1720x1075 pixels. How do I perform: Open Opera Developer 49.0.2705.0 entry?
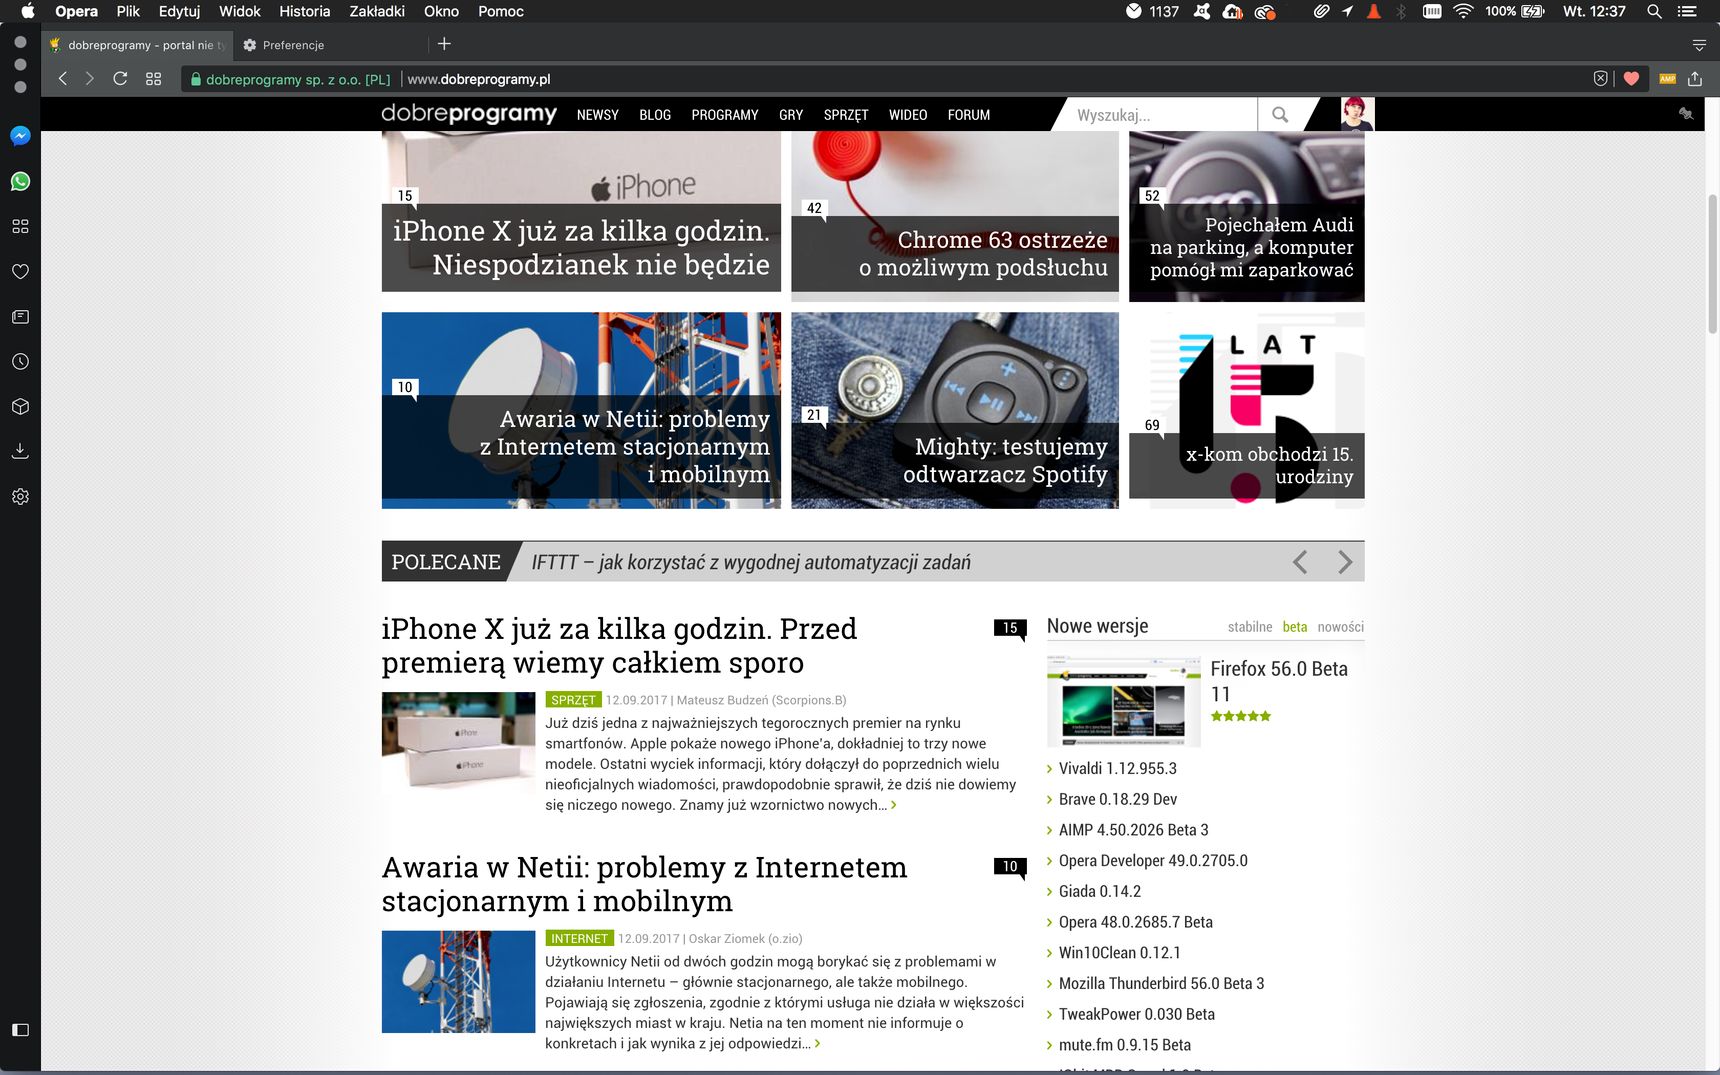click(x=1153, y=861)
